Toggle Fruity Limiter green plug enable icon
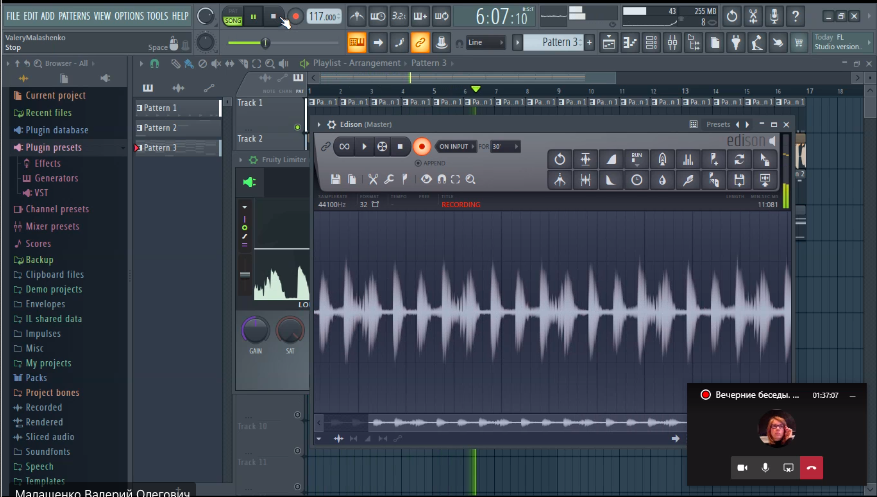 pyautogui.click(x=249, y=181)
